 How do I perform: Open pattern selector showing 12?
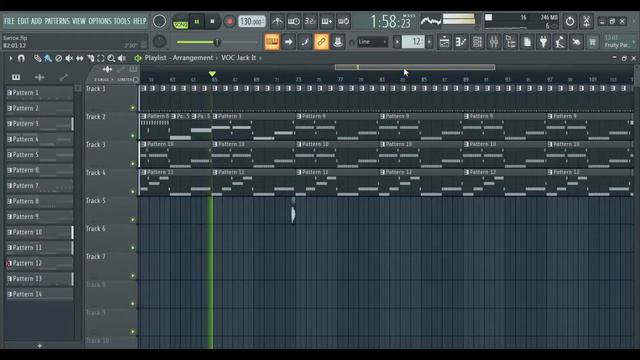point(413,42)
